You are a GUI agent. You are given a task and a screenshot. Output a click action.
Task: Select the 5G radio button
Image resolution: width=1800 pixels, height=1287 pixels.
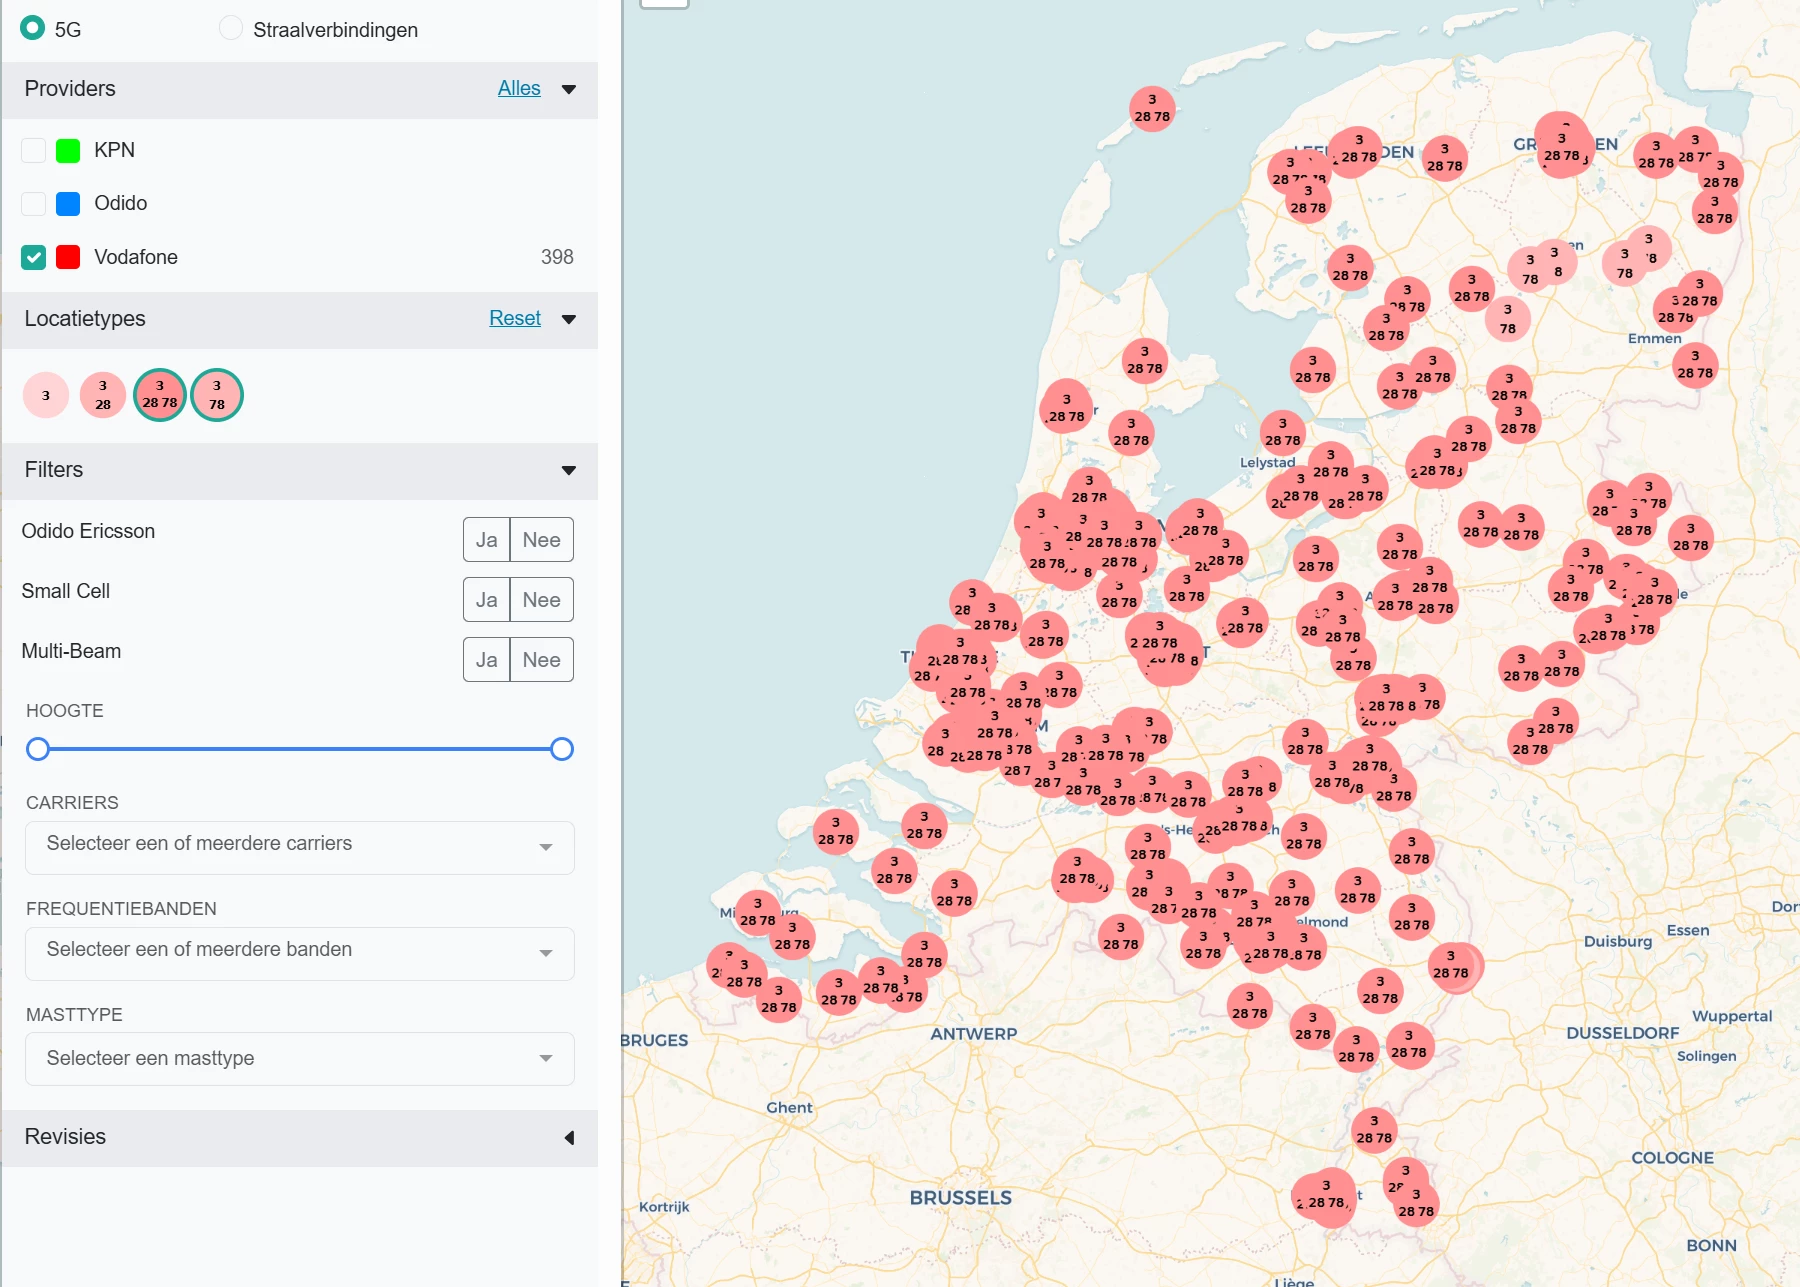[33, 28]
